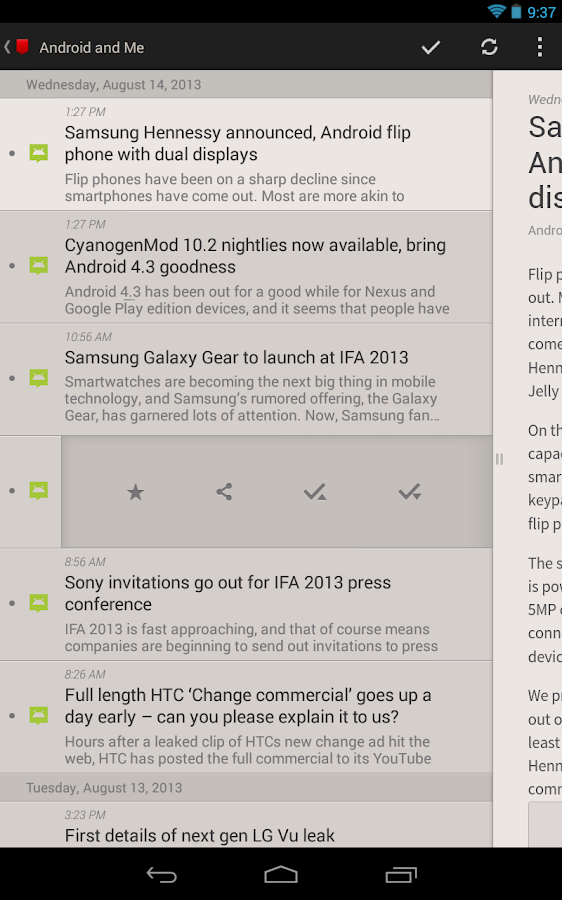Image resolution: width=562 pixels, height=900 pixels.
Task: Mark below as read checkmark icon
Action: coord(410,492)
